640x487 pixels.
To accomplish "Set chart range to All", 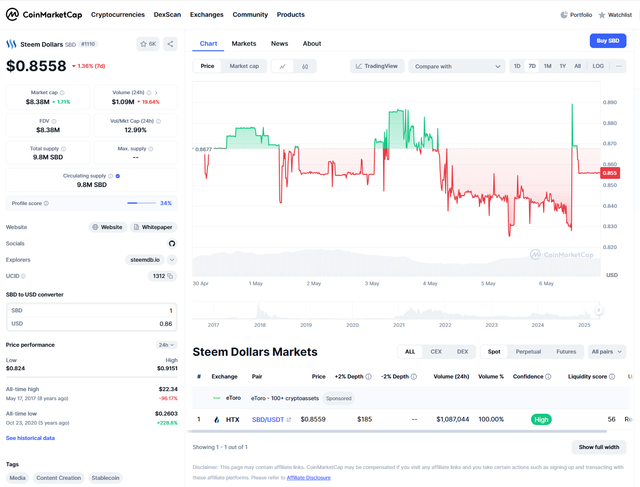I will pos(578,66).
